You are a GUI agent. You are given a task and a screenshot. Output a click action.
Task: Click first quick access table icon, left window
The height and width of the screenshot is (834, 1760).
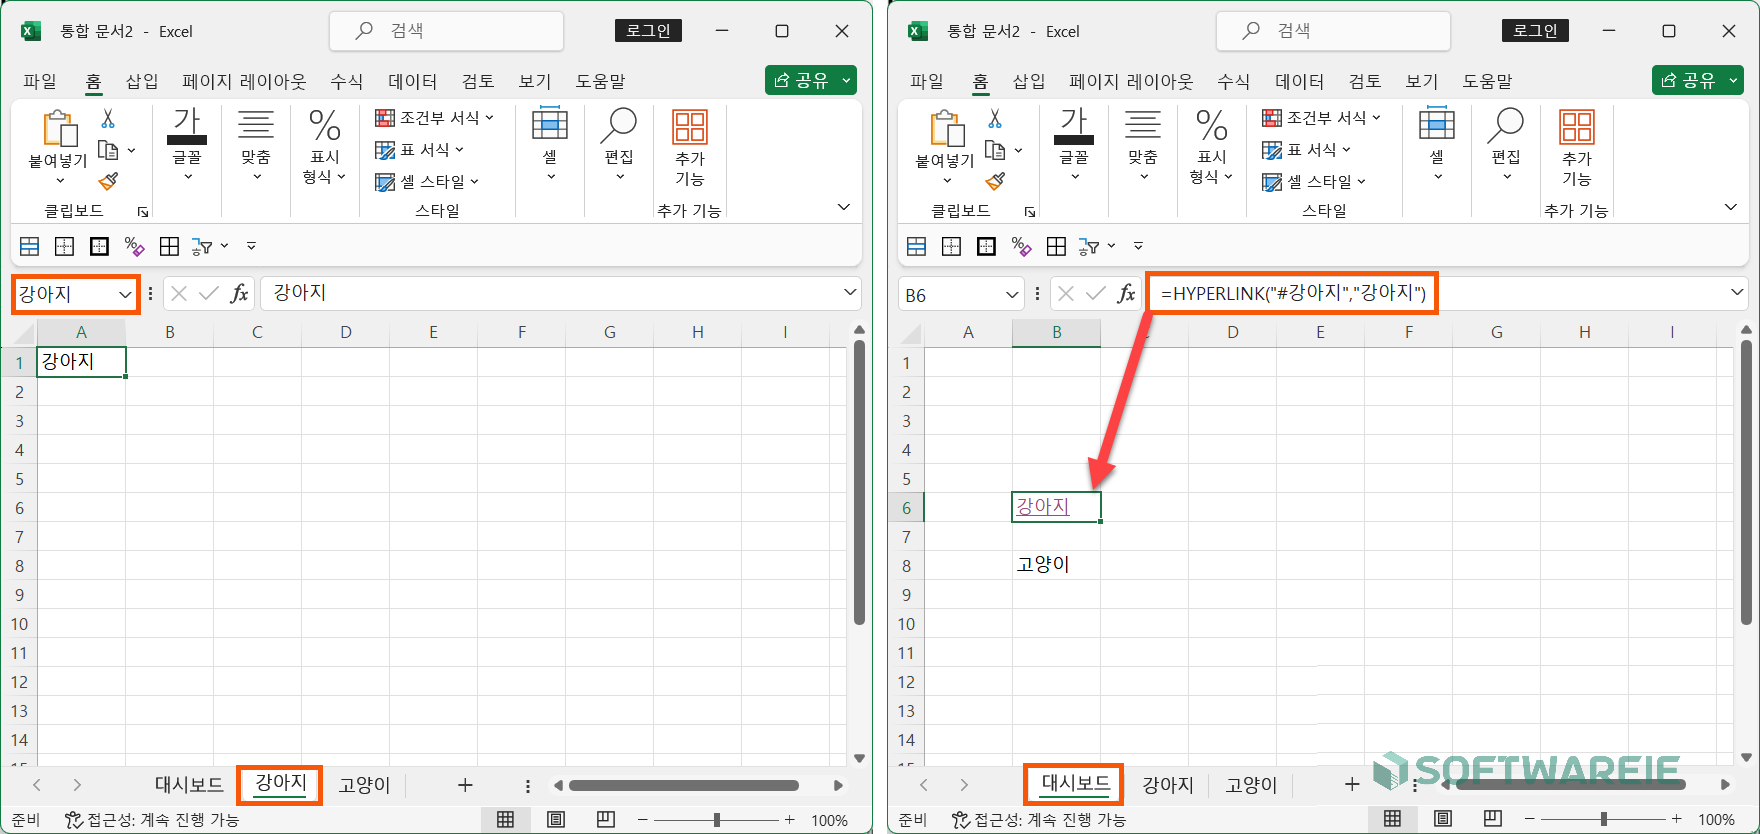[30, 246]
